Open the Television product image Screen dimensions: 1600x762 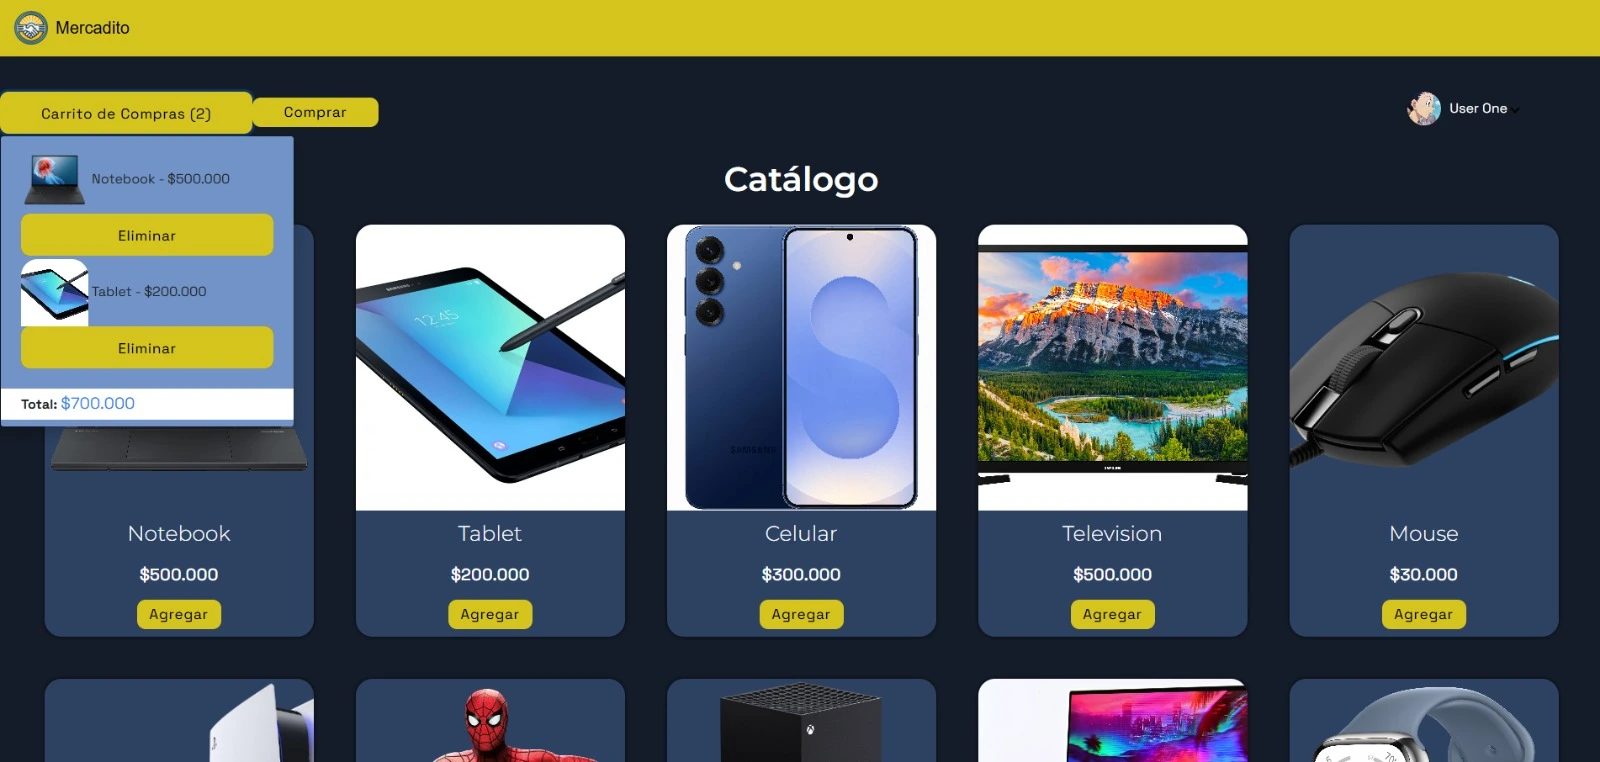pyautogui.click(x=1112, y=367)
